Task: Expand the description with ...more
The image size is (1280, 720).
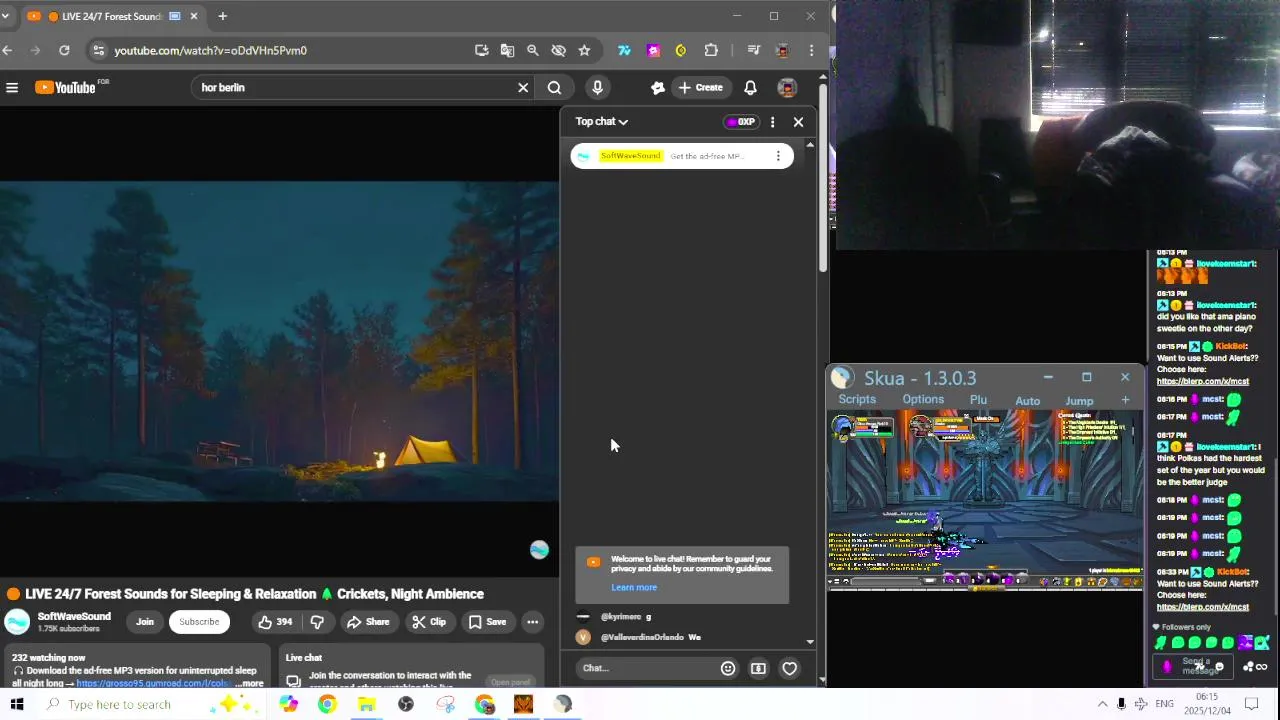Action: point(249,684)
